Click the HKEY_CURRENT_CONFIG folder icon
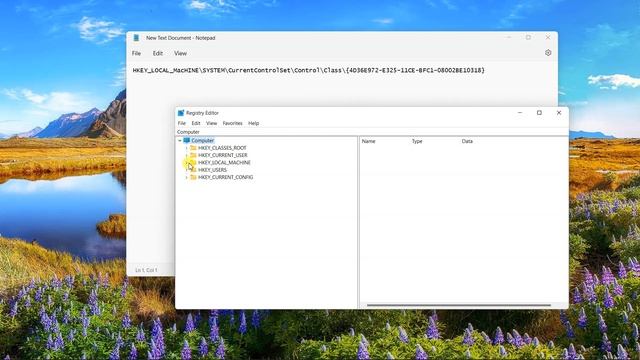The image size is (640, 360). pos(193,178)
